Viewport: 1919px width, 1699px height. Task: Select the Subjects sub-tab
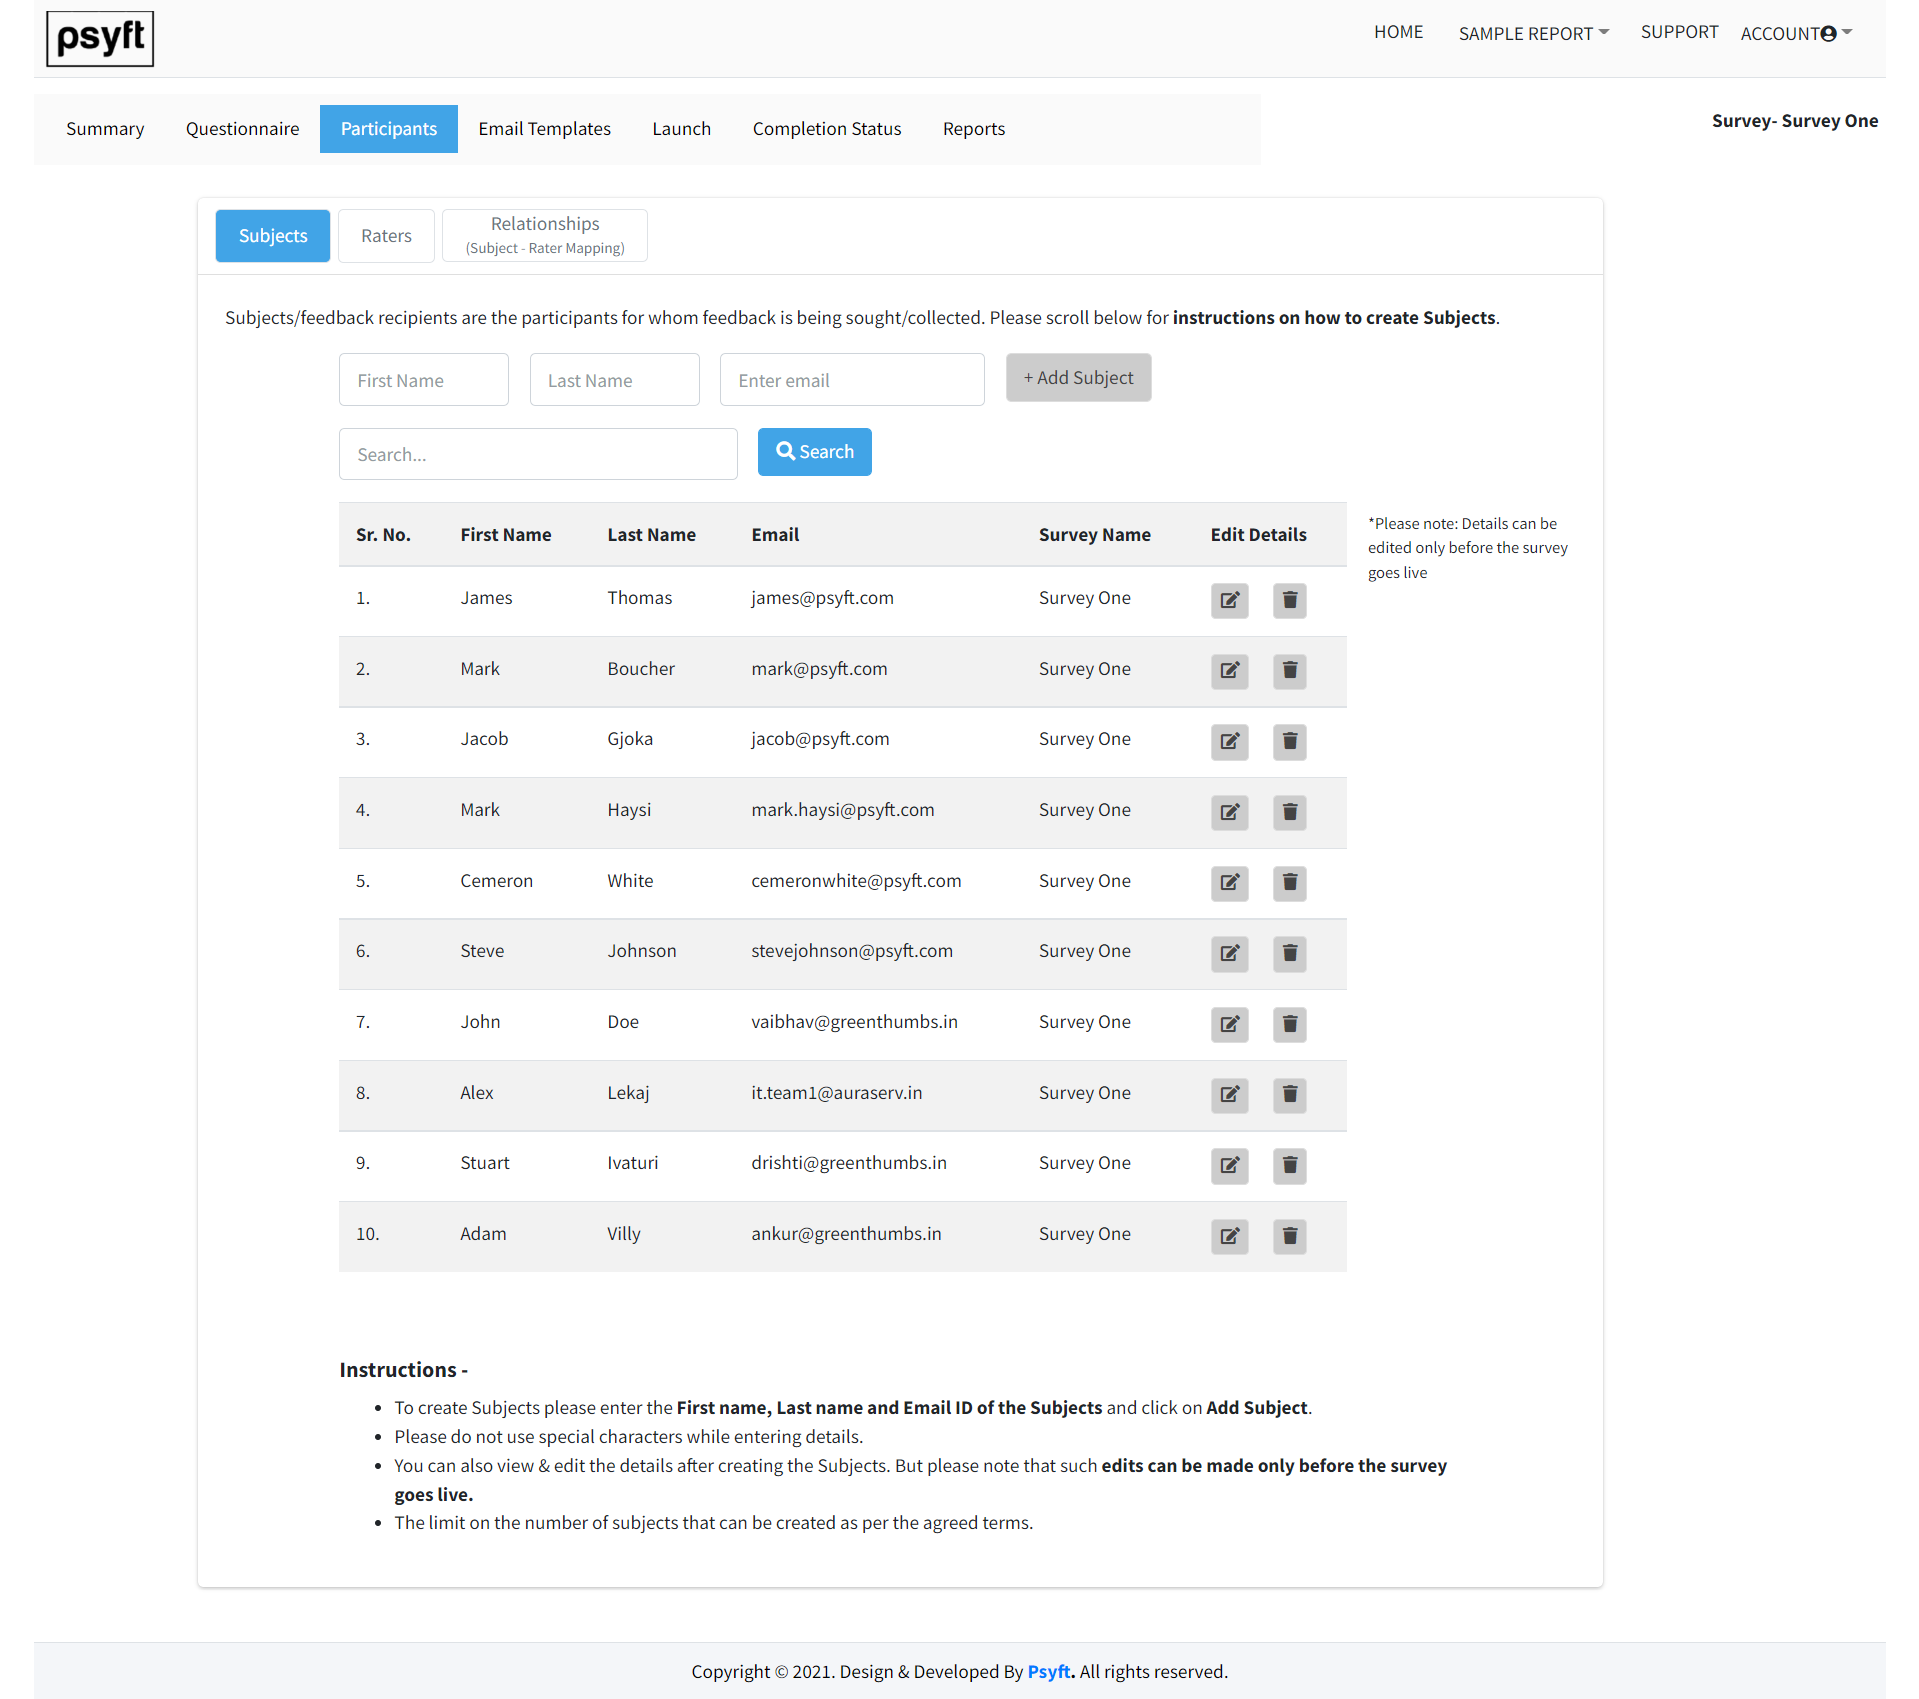(273, 236)
